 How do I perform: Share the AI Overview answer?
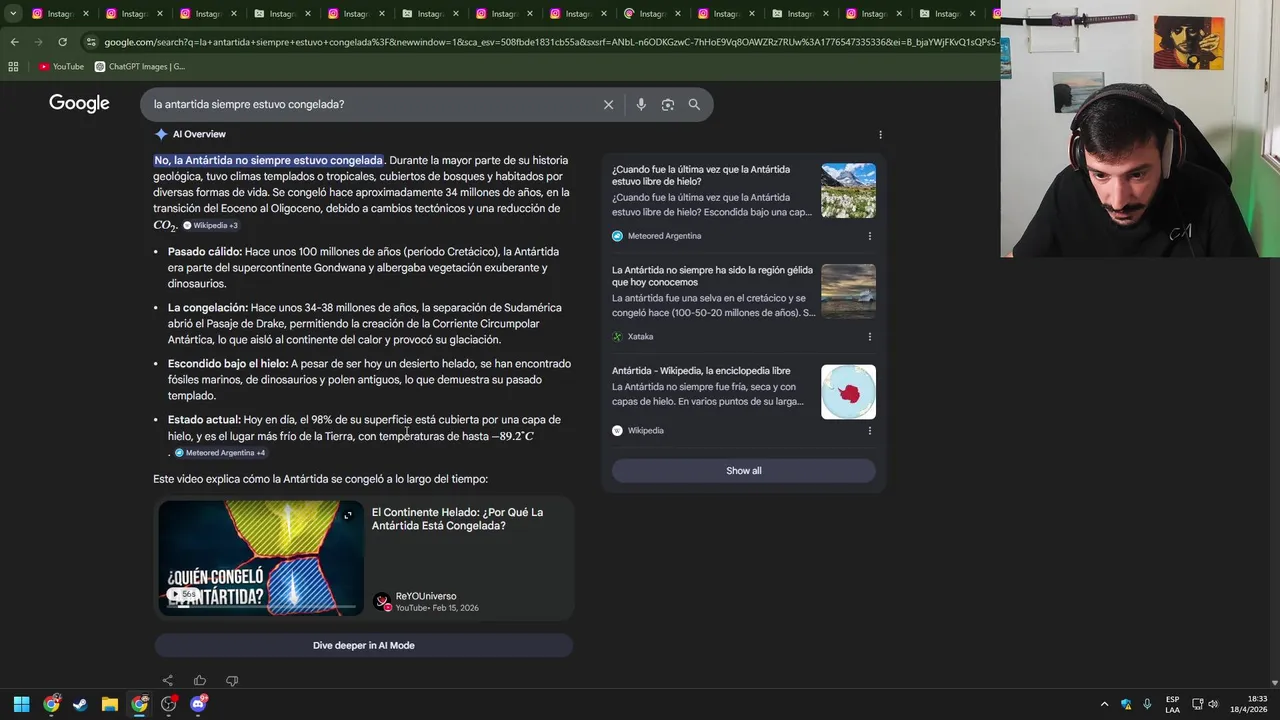coord(167,681)
